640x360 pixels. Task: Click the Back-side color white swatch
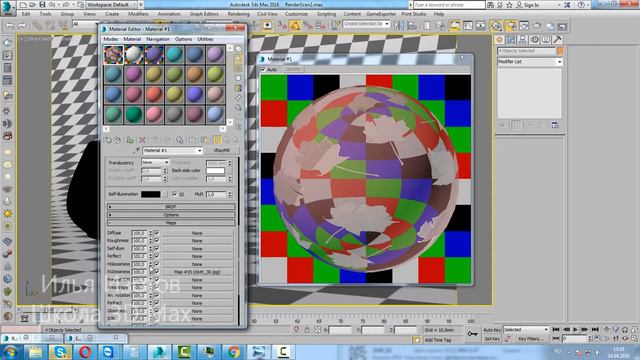click(x=215, y=170)
